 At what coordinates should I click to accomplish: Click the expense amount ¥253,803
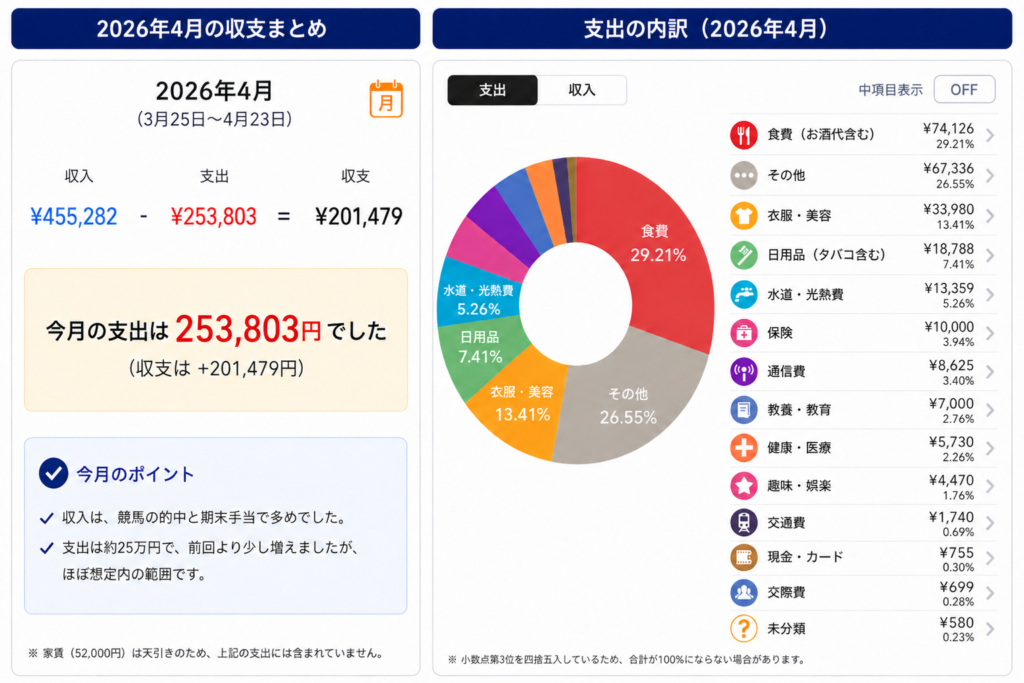coord(213,216)
